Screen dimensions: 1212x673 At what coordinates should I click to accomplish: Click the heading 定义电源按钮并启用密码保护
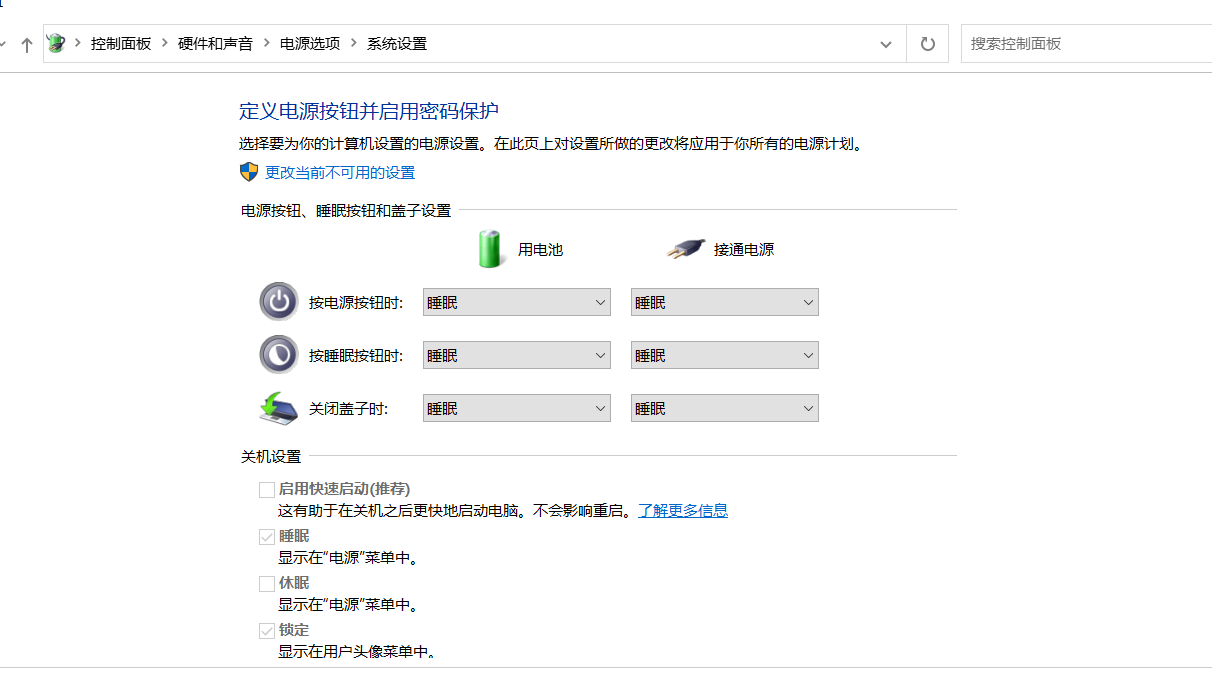tap(369, 111)
